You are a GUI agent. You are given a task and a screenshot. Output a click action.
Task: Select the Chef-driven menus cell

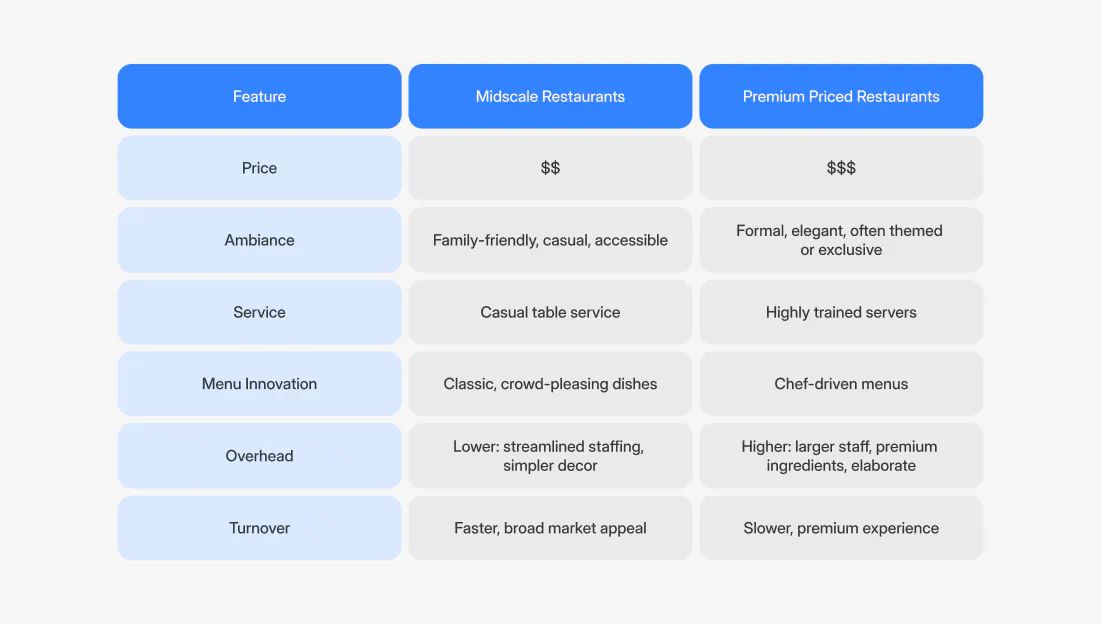click(x=841, y=384)
